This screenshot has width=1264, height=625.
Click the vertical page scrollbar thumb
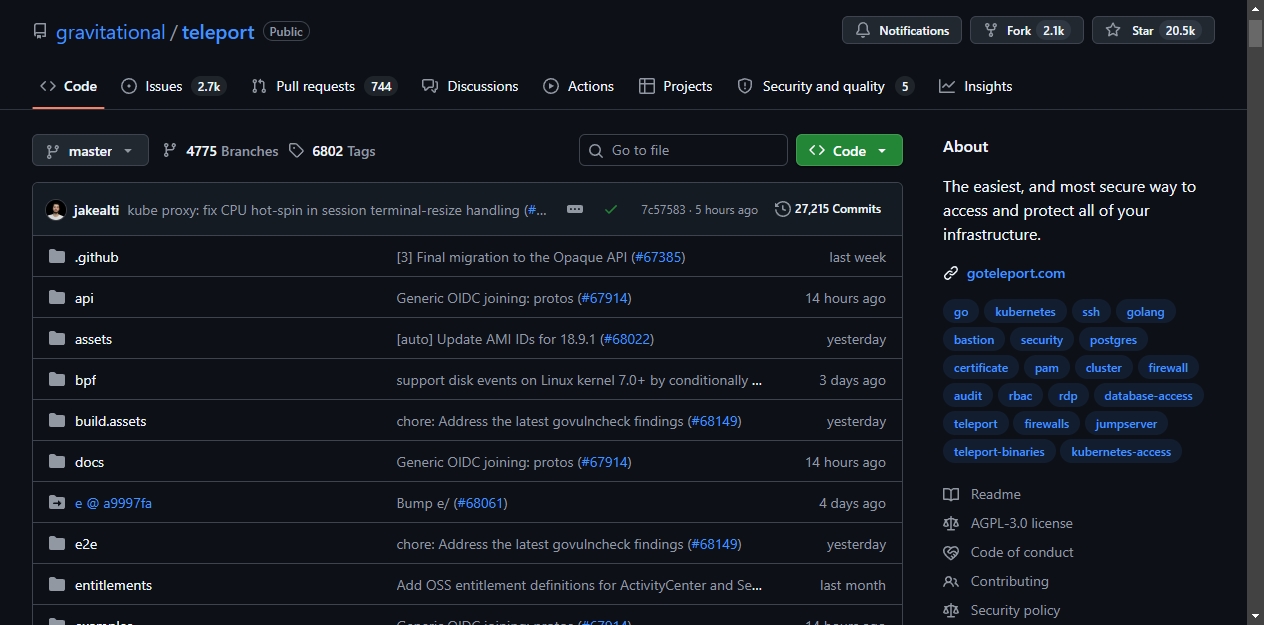tap(1255, 32)
